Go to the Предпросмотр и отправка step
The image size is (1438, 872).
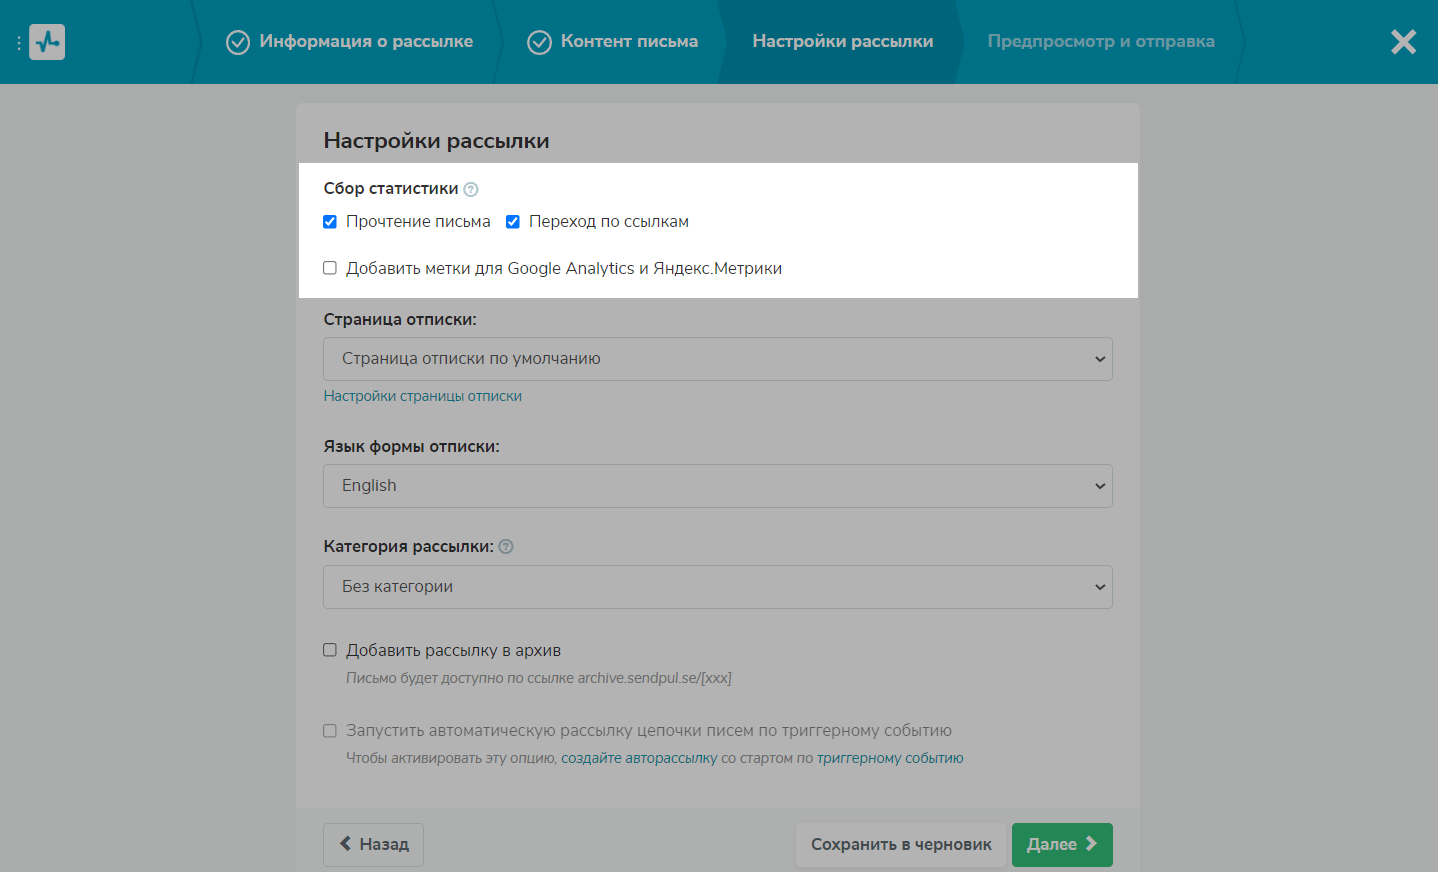point(1100,42)
